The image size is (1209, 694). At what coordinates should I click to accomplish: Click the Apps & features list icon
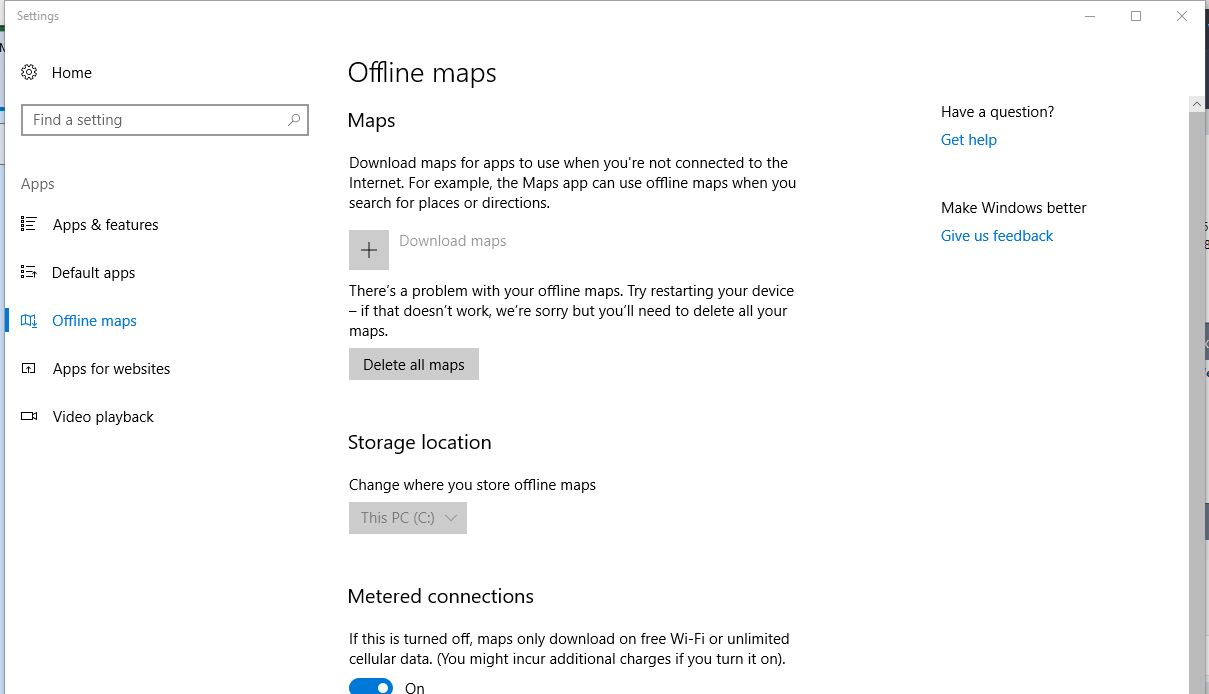[29, 224]
